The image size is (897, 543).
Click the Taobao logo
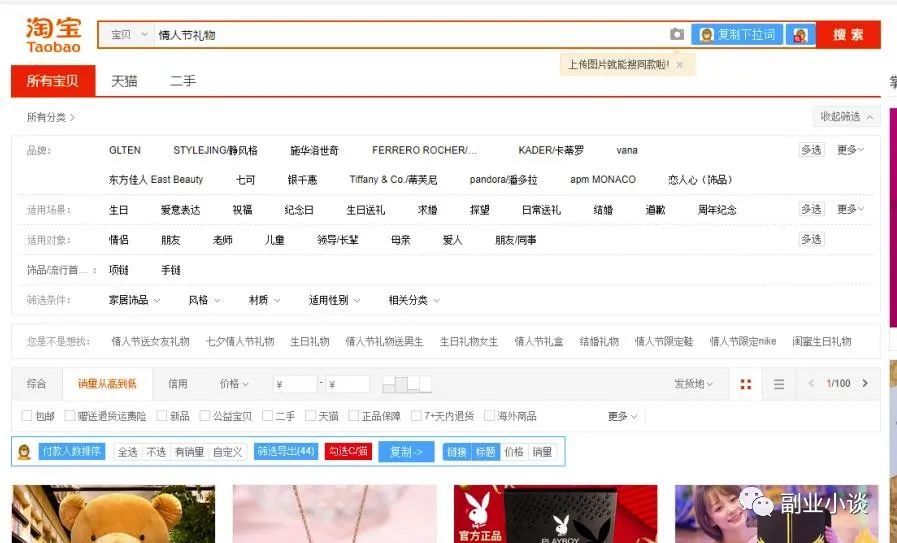(53, 35)
